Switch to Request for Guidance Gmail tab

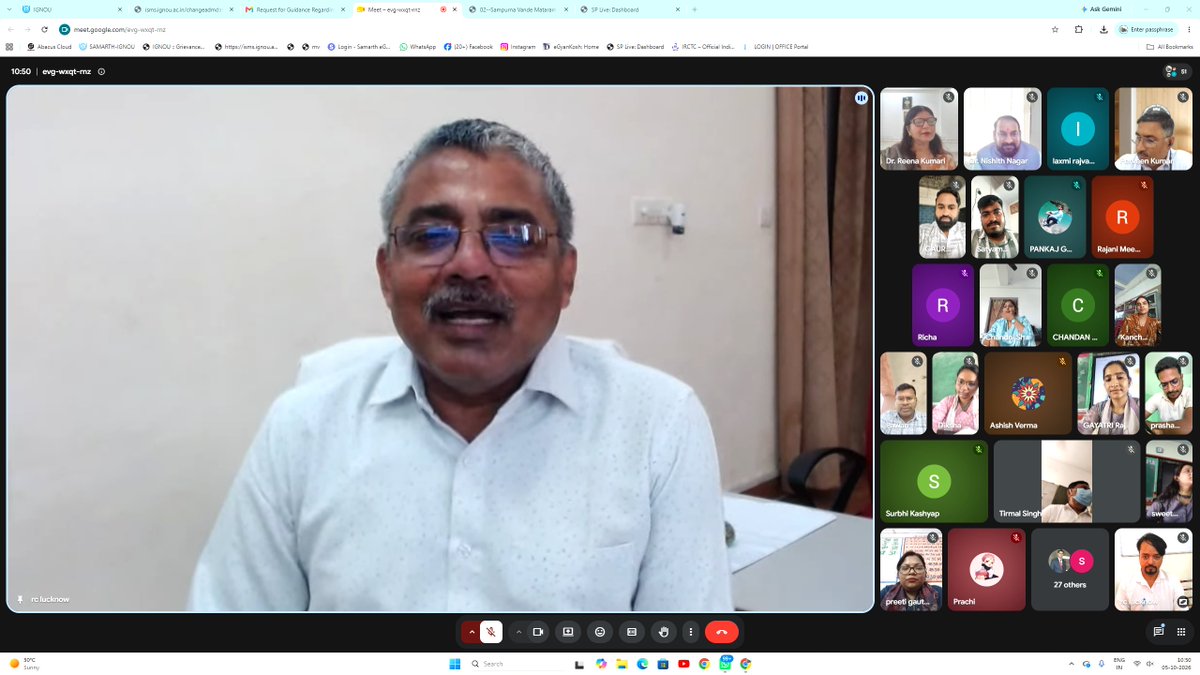tap(293, 9)
